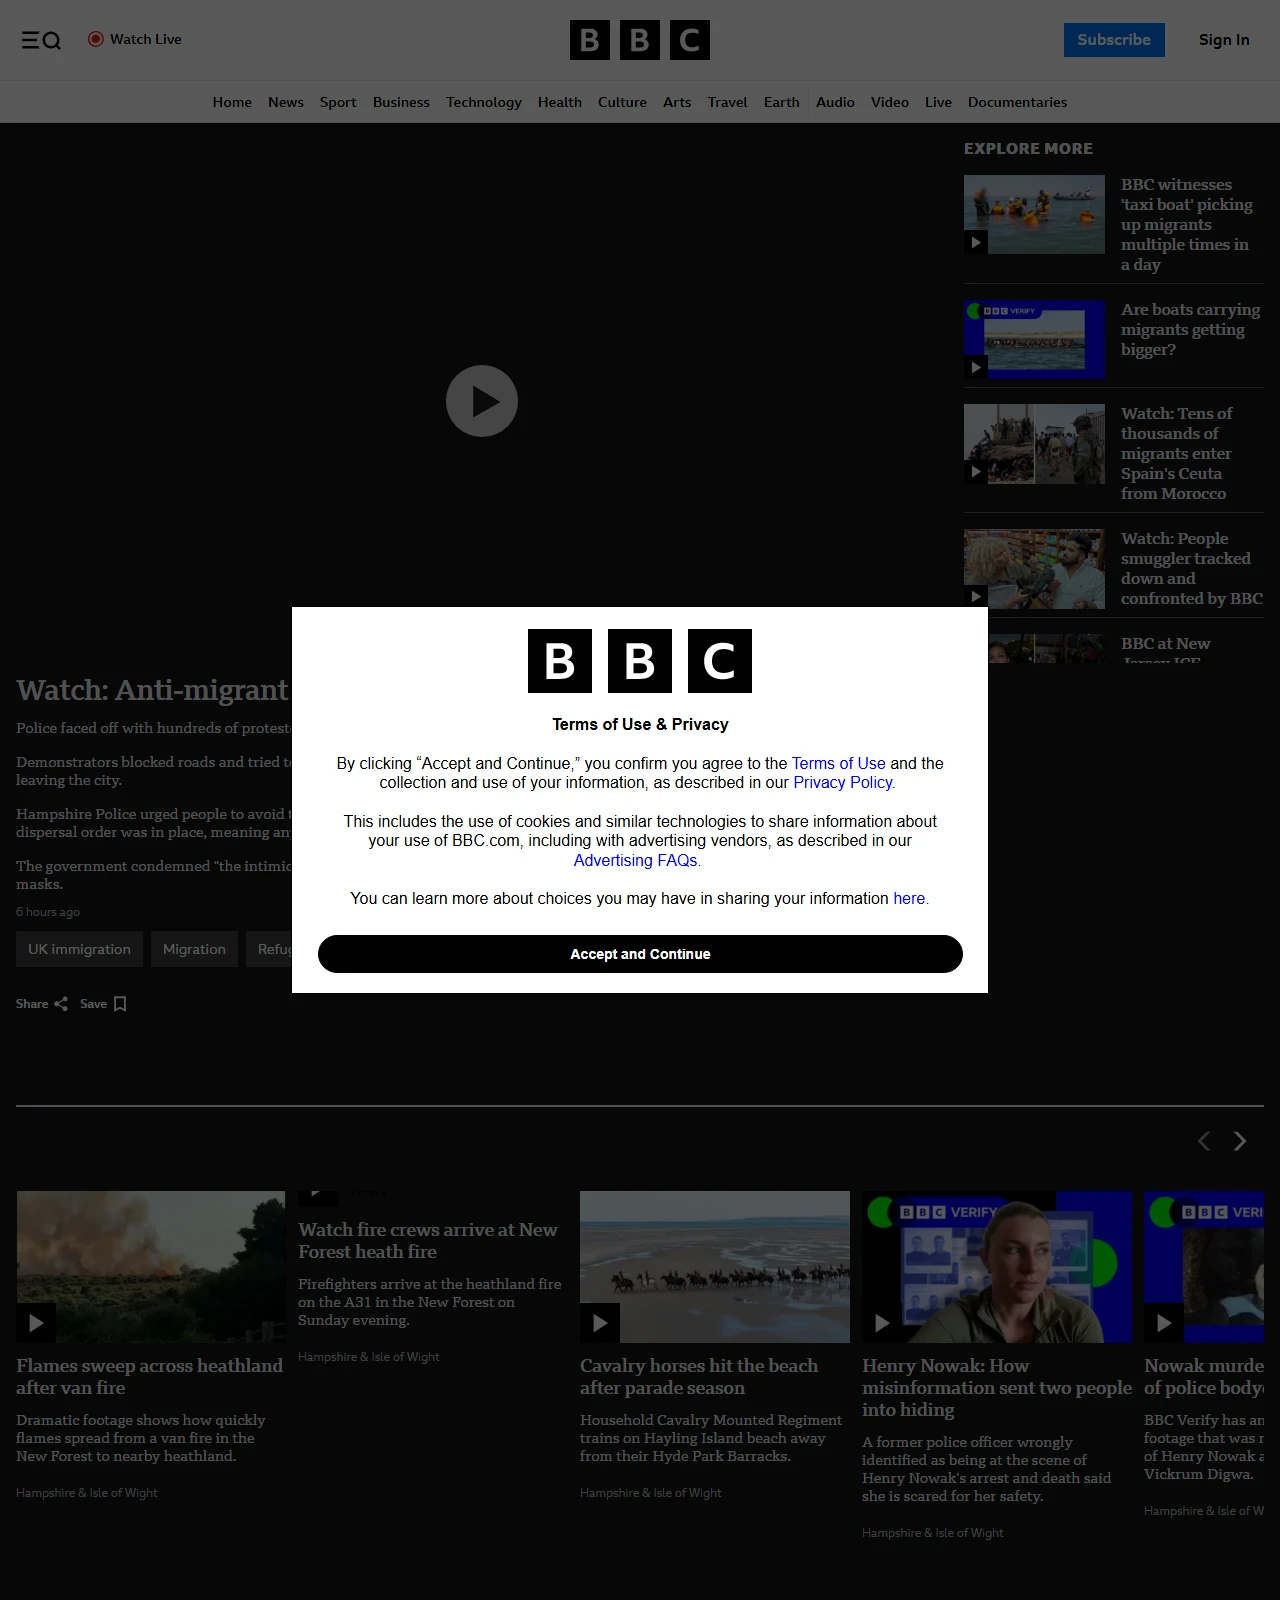Select the Migration tag
The image size is (1280, 1600).
(194, 949)
